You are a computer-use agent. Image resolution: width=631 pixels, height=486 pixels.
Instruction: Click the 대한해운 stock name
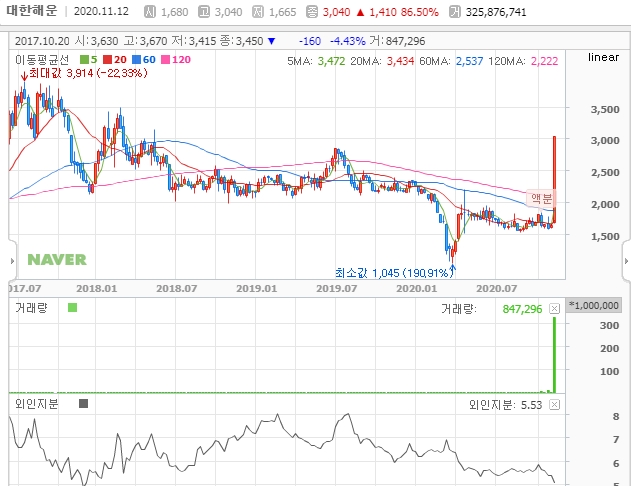click(32, 11)
